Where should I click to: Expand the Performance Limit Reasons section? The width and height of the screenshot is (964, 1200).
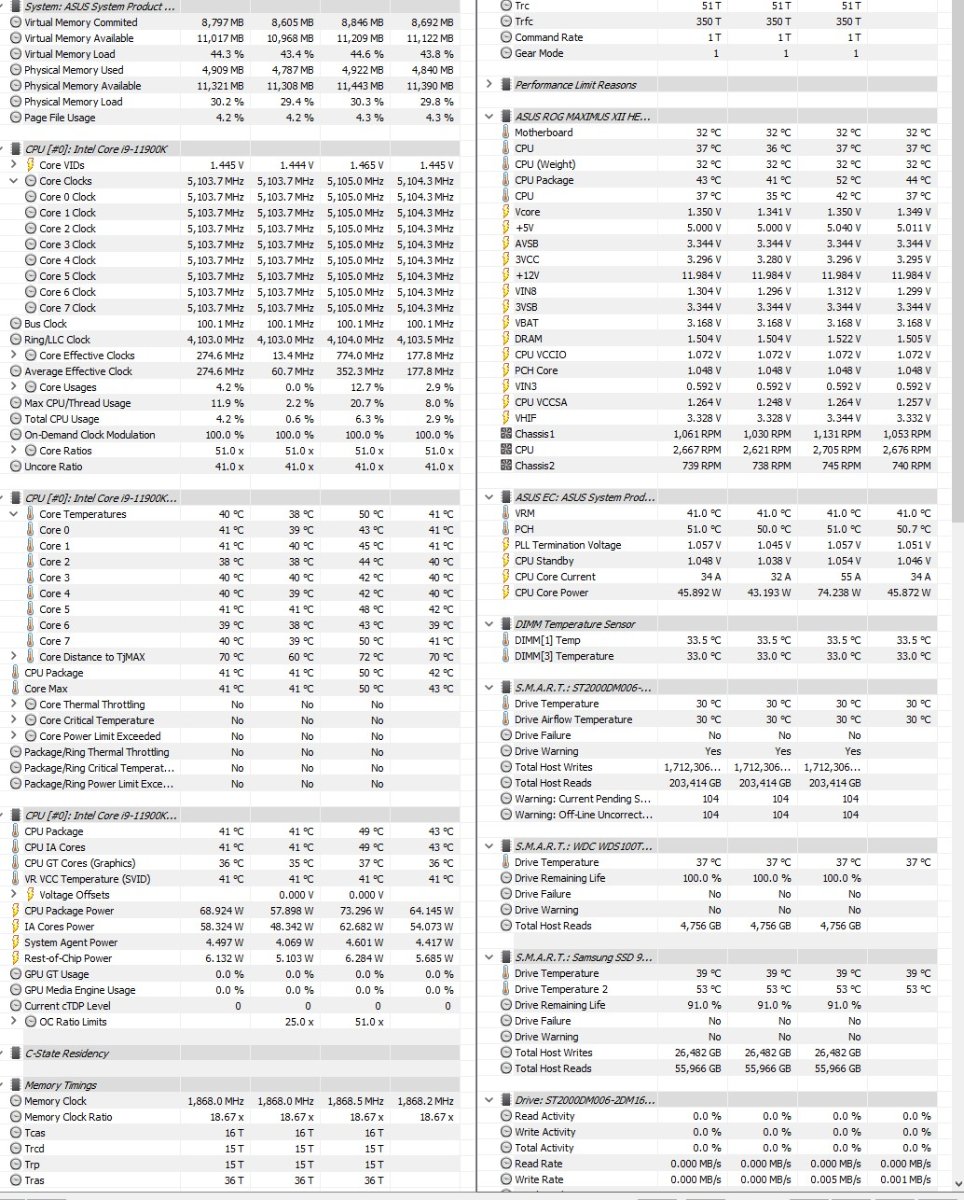(489, 85)
